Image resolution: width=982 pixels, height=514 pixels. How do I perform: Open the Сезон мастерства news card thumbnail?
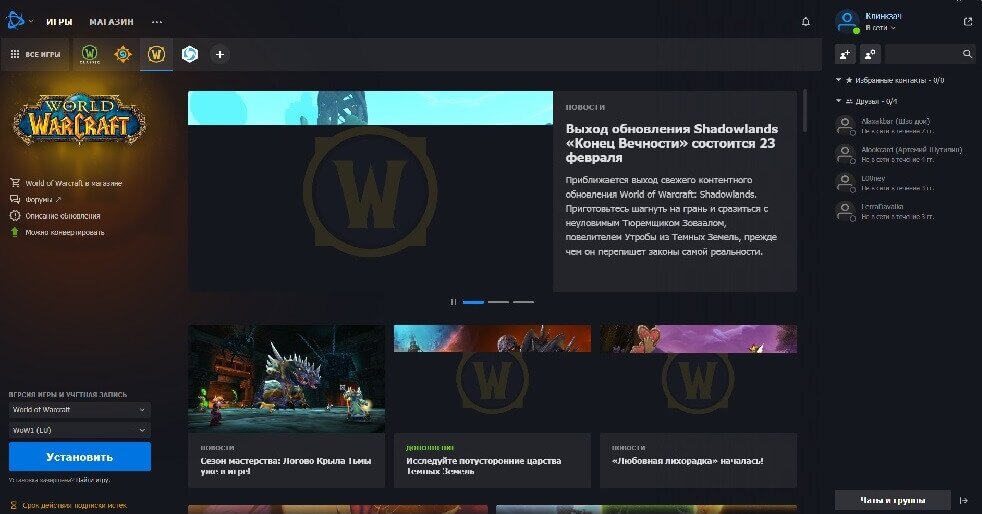(286, 378)
